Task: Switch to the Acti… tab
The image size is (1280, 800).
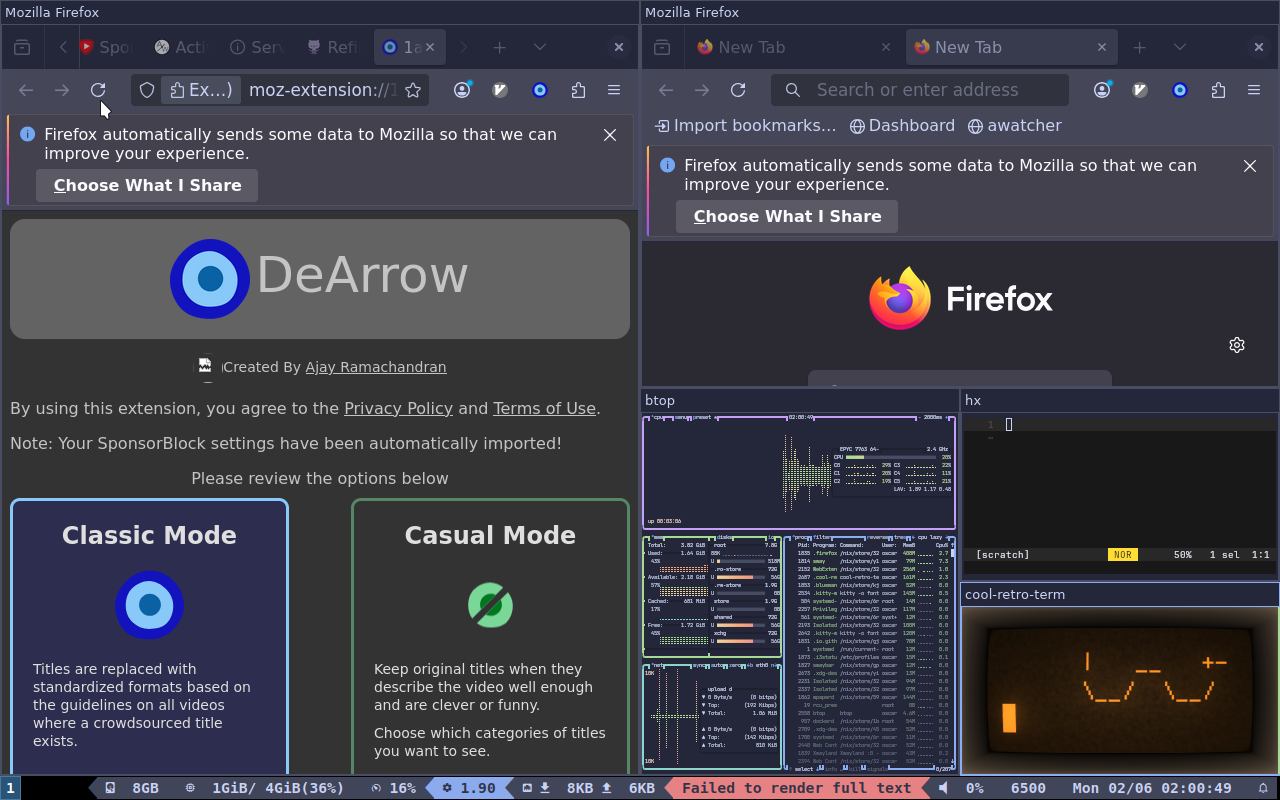Action: tap(181, 47)
